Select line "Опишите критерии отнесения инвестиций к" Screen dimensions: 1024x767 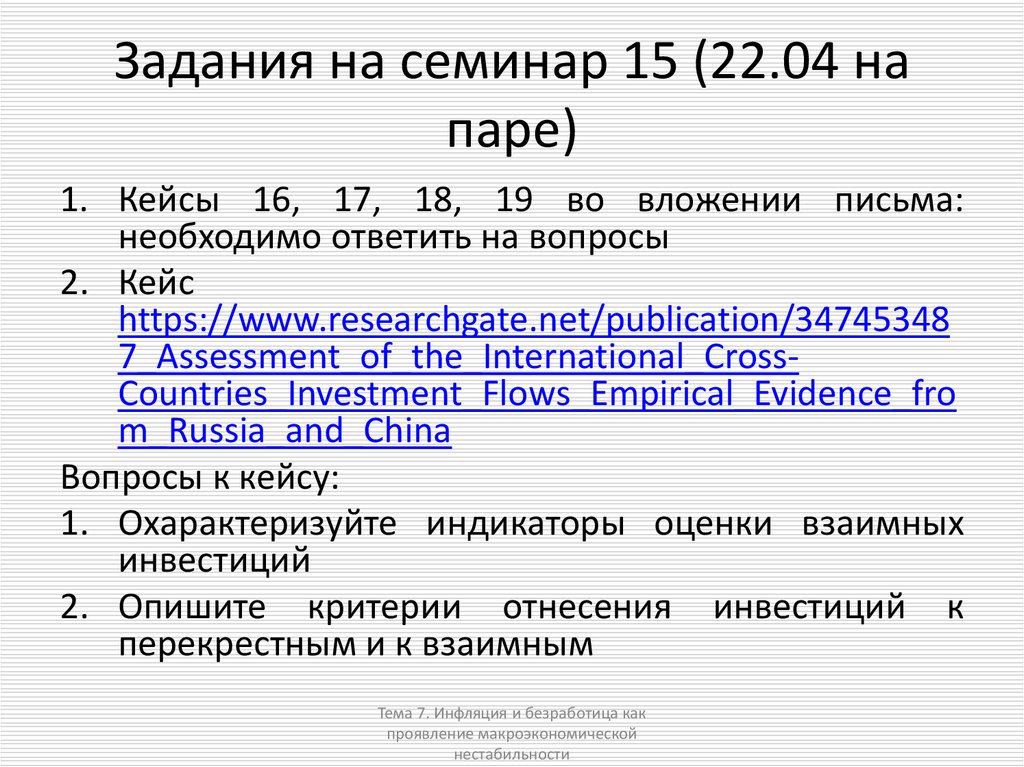[x=541, y=607]
